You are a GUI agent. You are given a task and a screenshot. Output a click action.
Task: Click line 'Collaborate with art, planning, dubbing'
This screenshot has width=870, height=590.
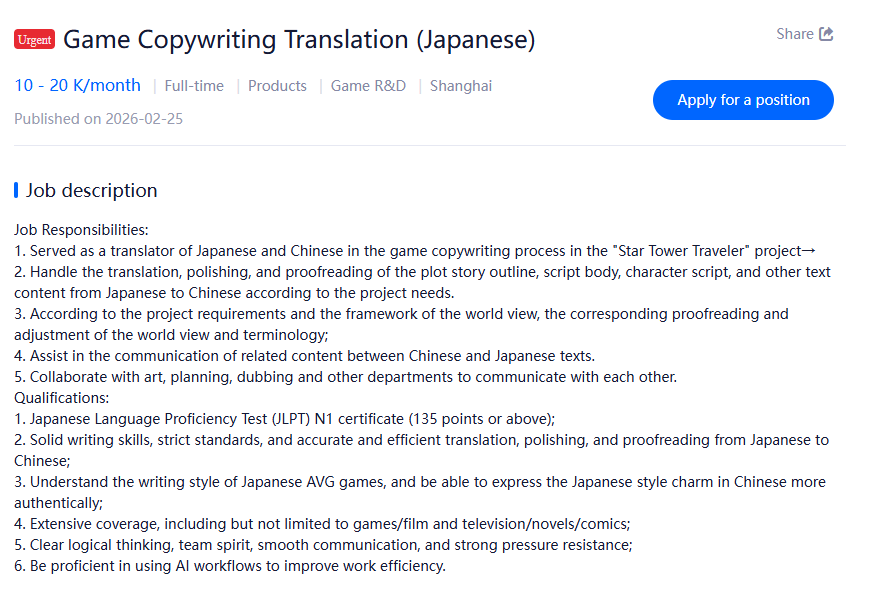coord(346,377)
